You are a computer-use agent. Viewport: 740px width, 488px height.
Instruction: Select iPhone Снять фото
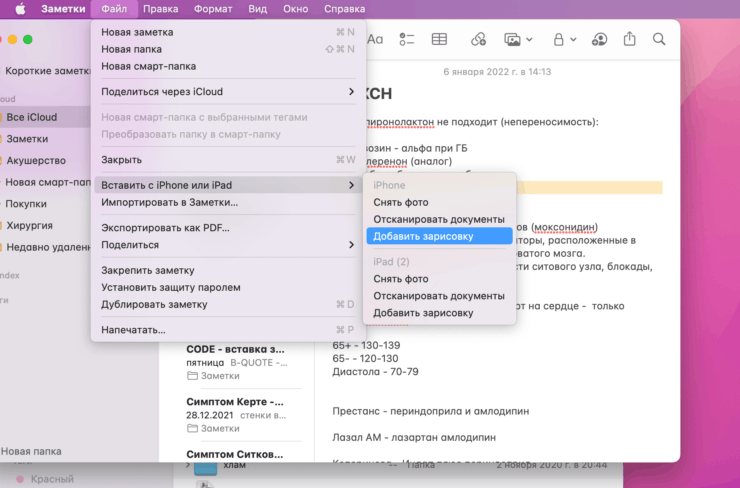439,202
